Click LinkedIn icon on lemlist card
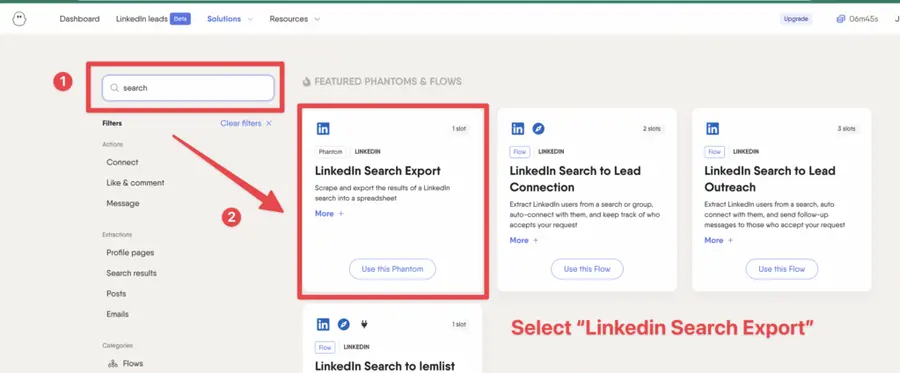900x373 pixels. [x=323, y=324]
